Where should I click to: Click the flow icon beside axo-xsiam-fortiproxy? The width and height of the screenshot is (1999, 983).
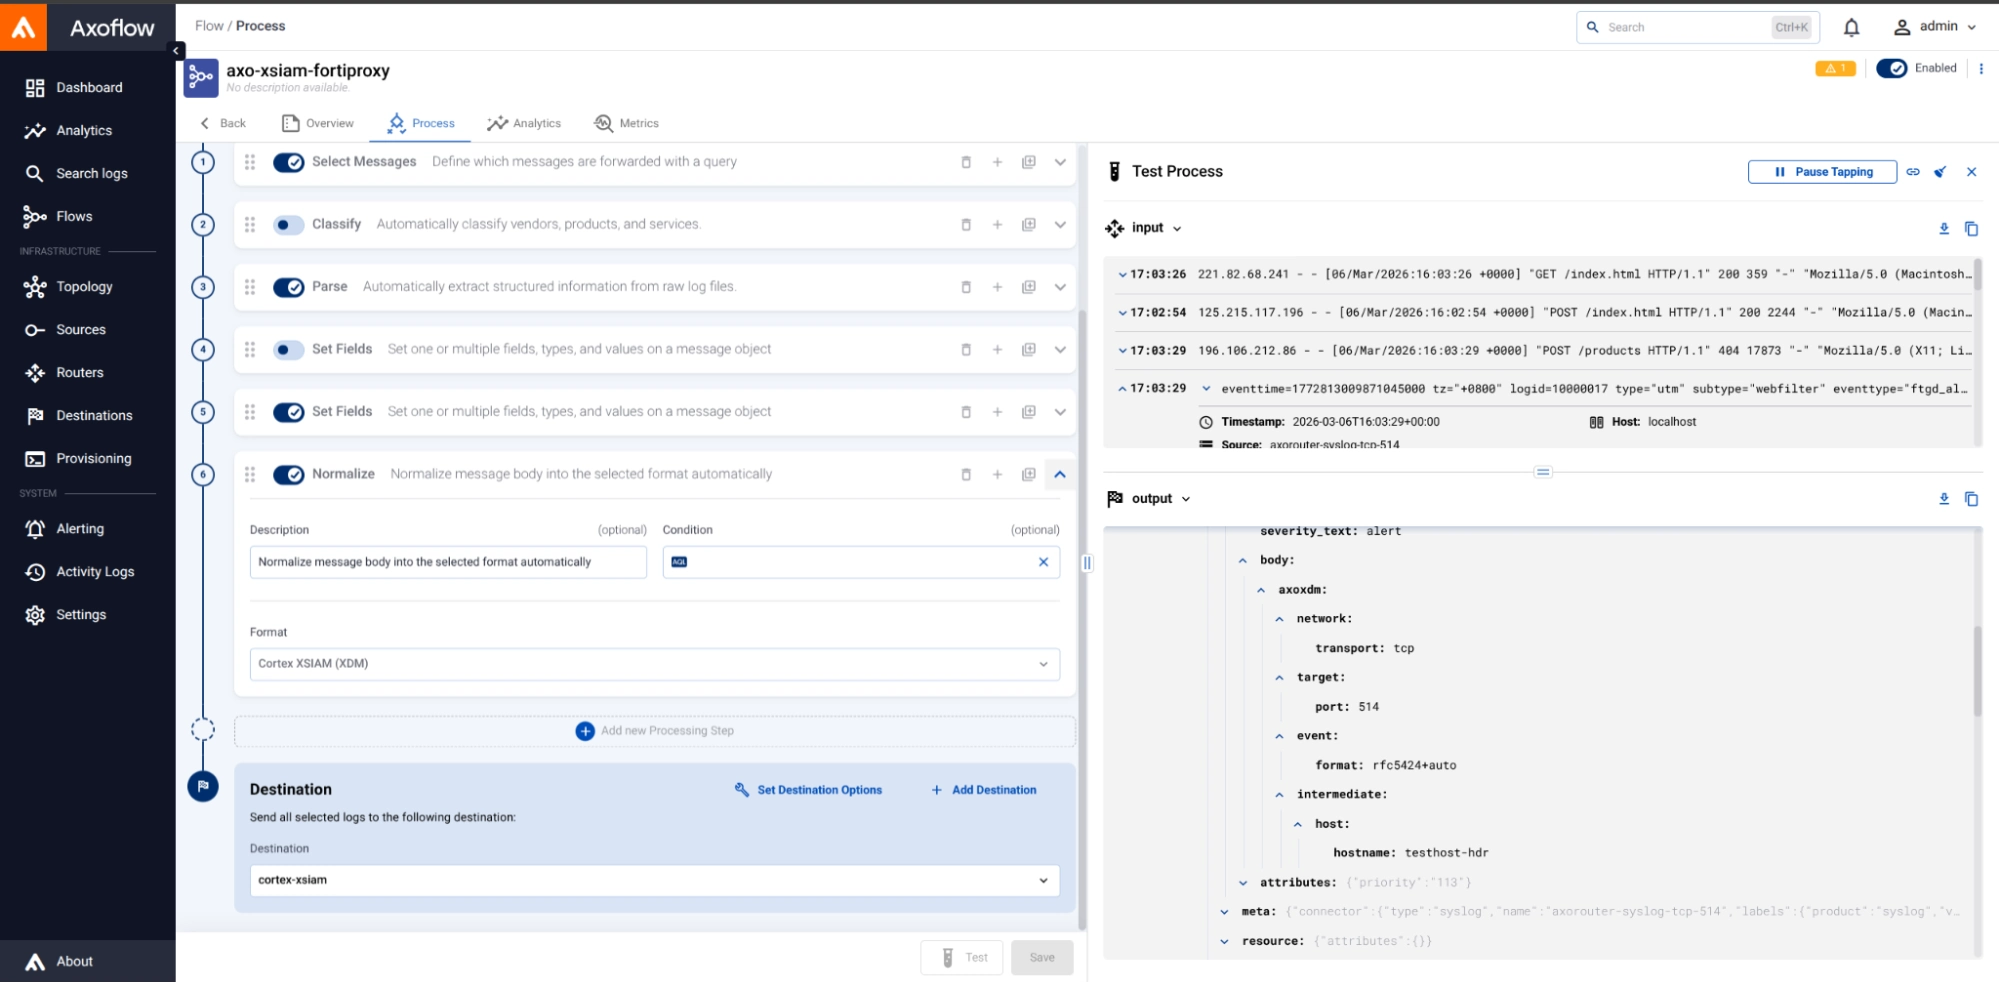tap(201, 77)
